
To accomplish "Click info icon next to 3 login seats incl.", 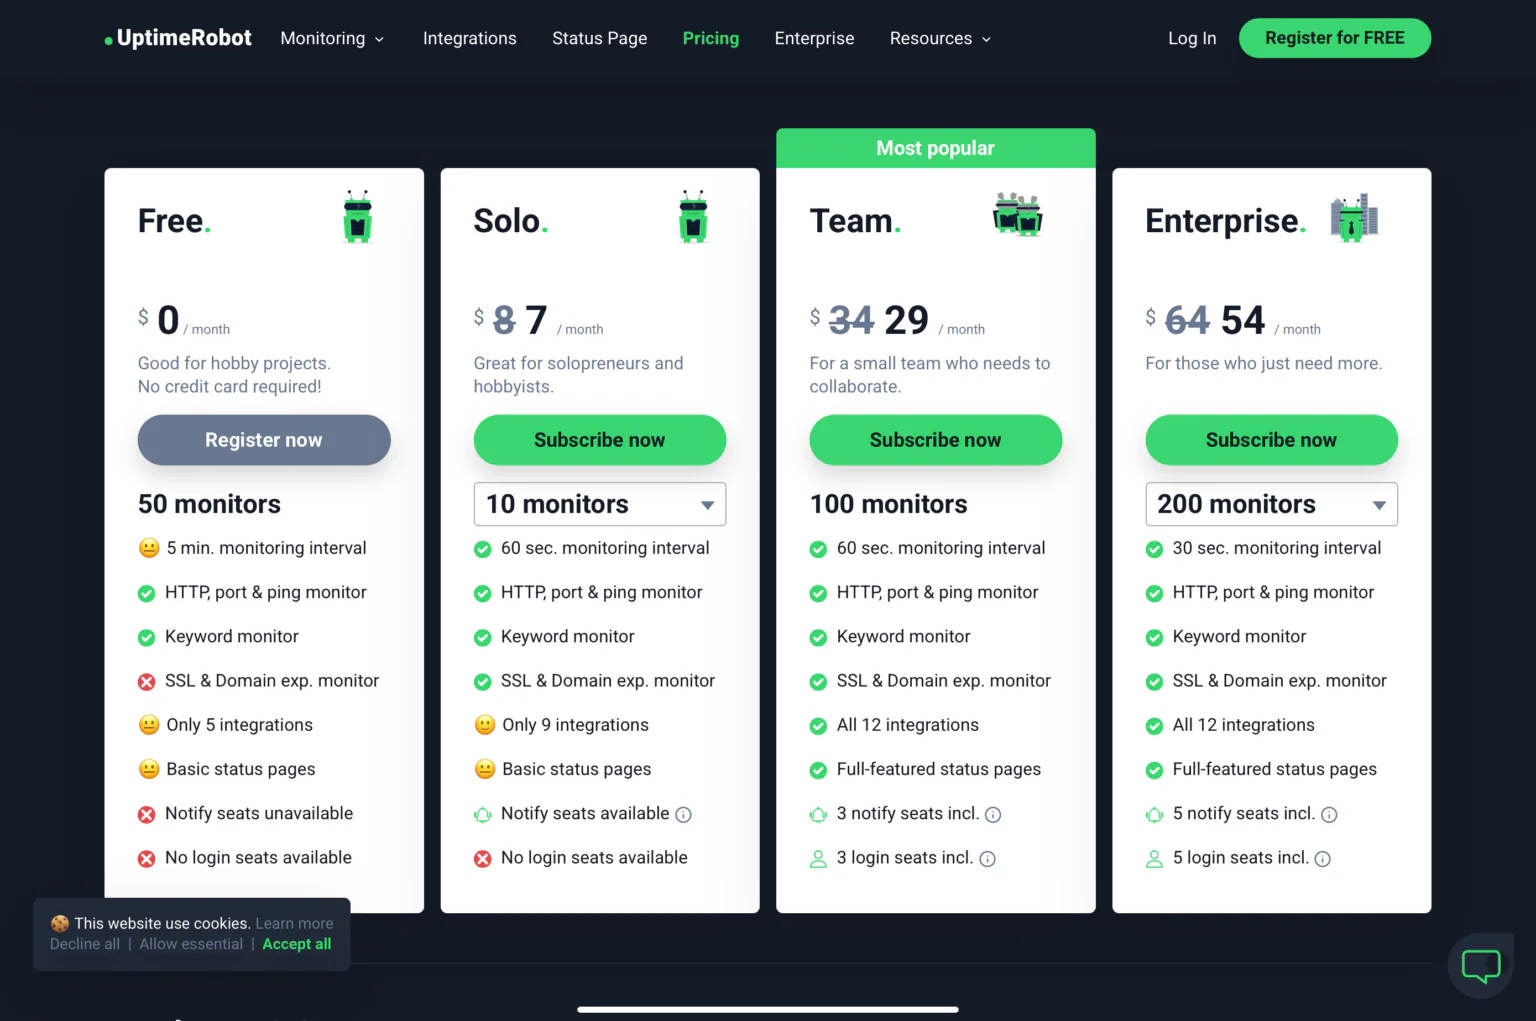I will coord(987,859).
